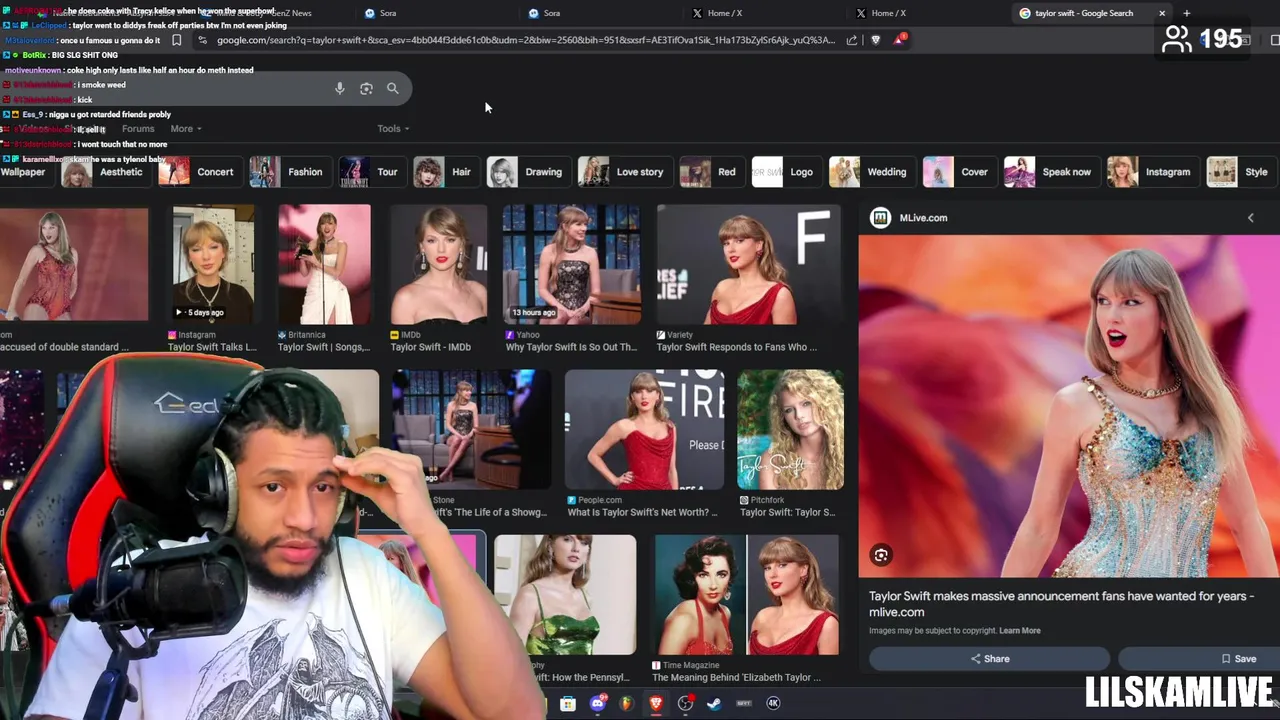Select the taylor swift - Google Search tab
Screen dimensions: 1280x720
tap(1083, 13)
